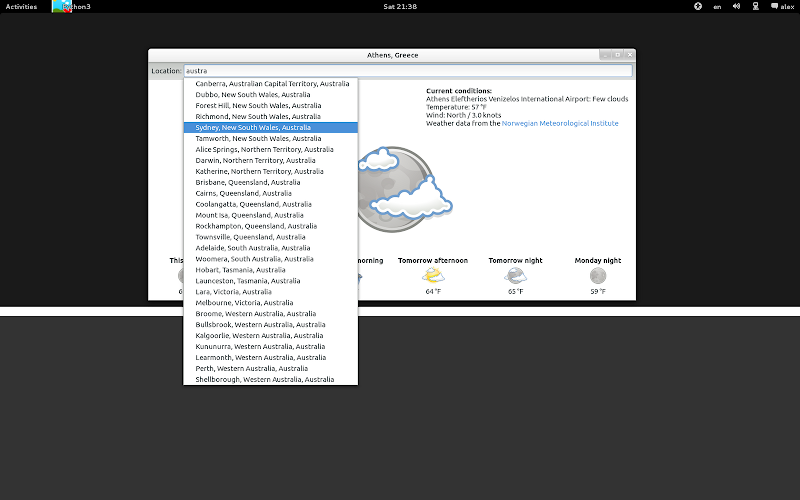Select Rockhampton, Queensland

[271, 226]
